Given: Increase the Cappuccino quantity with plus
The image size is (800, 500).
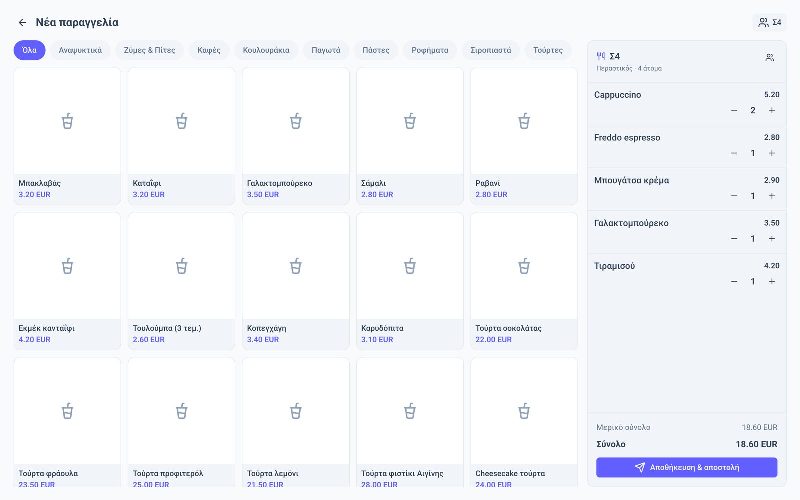Looking at the screenshot, I should [x=772, y=110].
